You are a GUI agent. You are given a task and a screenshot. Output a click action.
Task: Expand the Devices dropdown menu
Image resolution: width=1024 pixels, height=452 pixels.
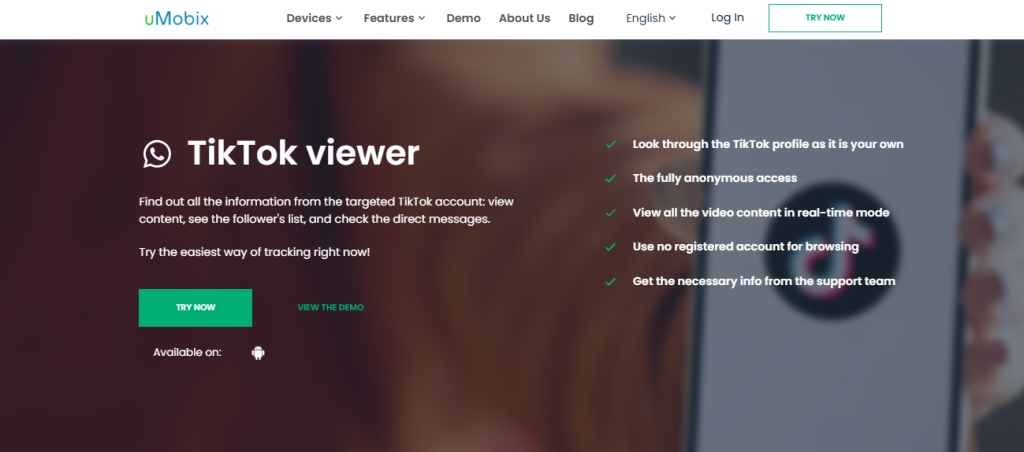[314, 18]
